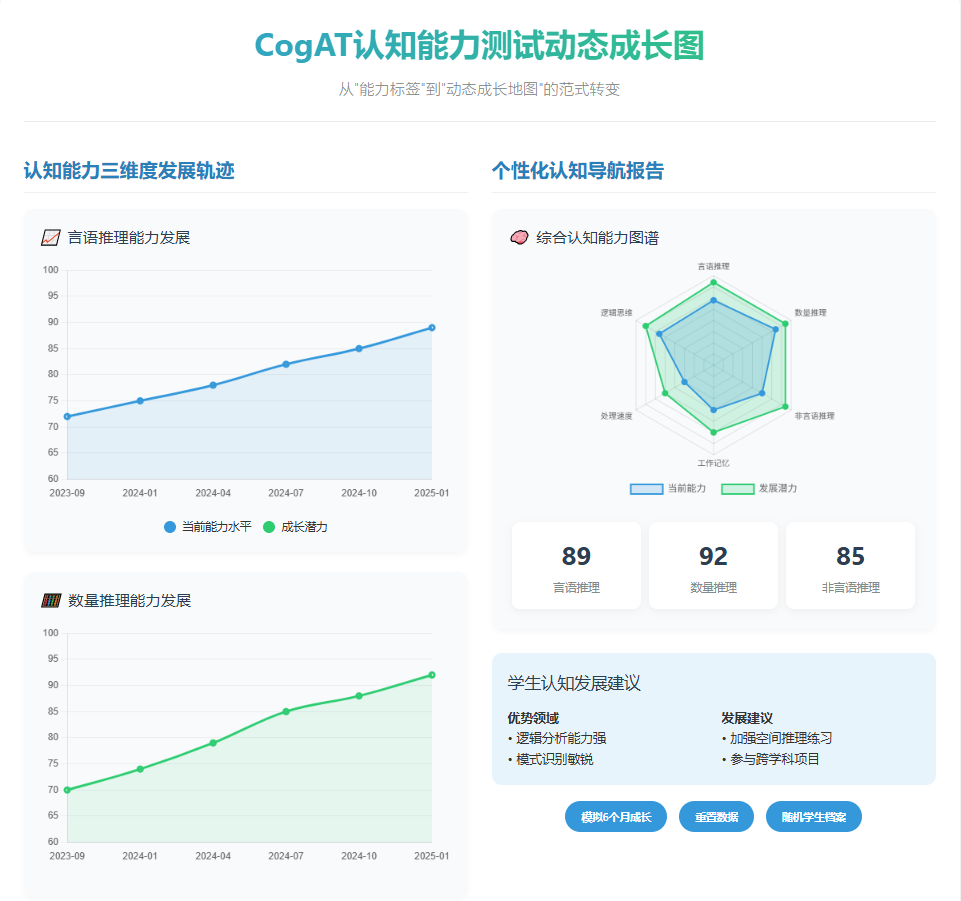Screen dimensions: 961x901
Task: Toggle the green 成长潜力 legend item
Action: 295,527
